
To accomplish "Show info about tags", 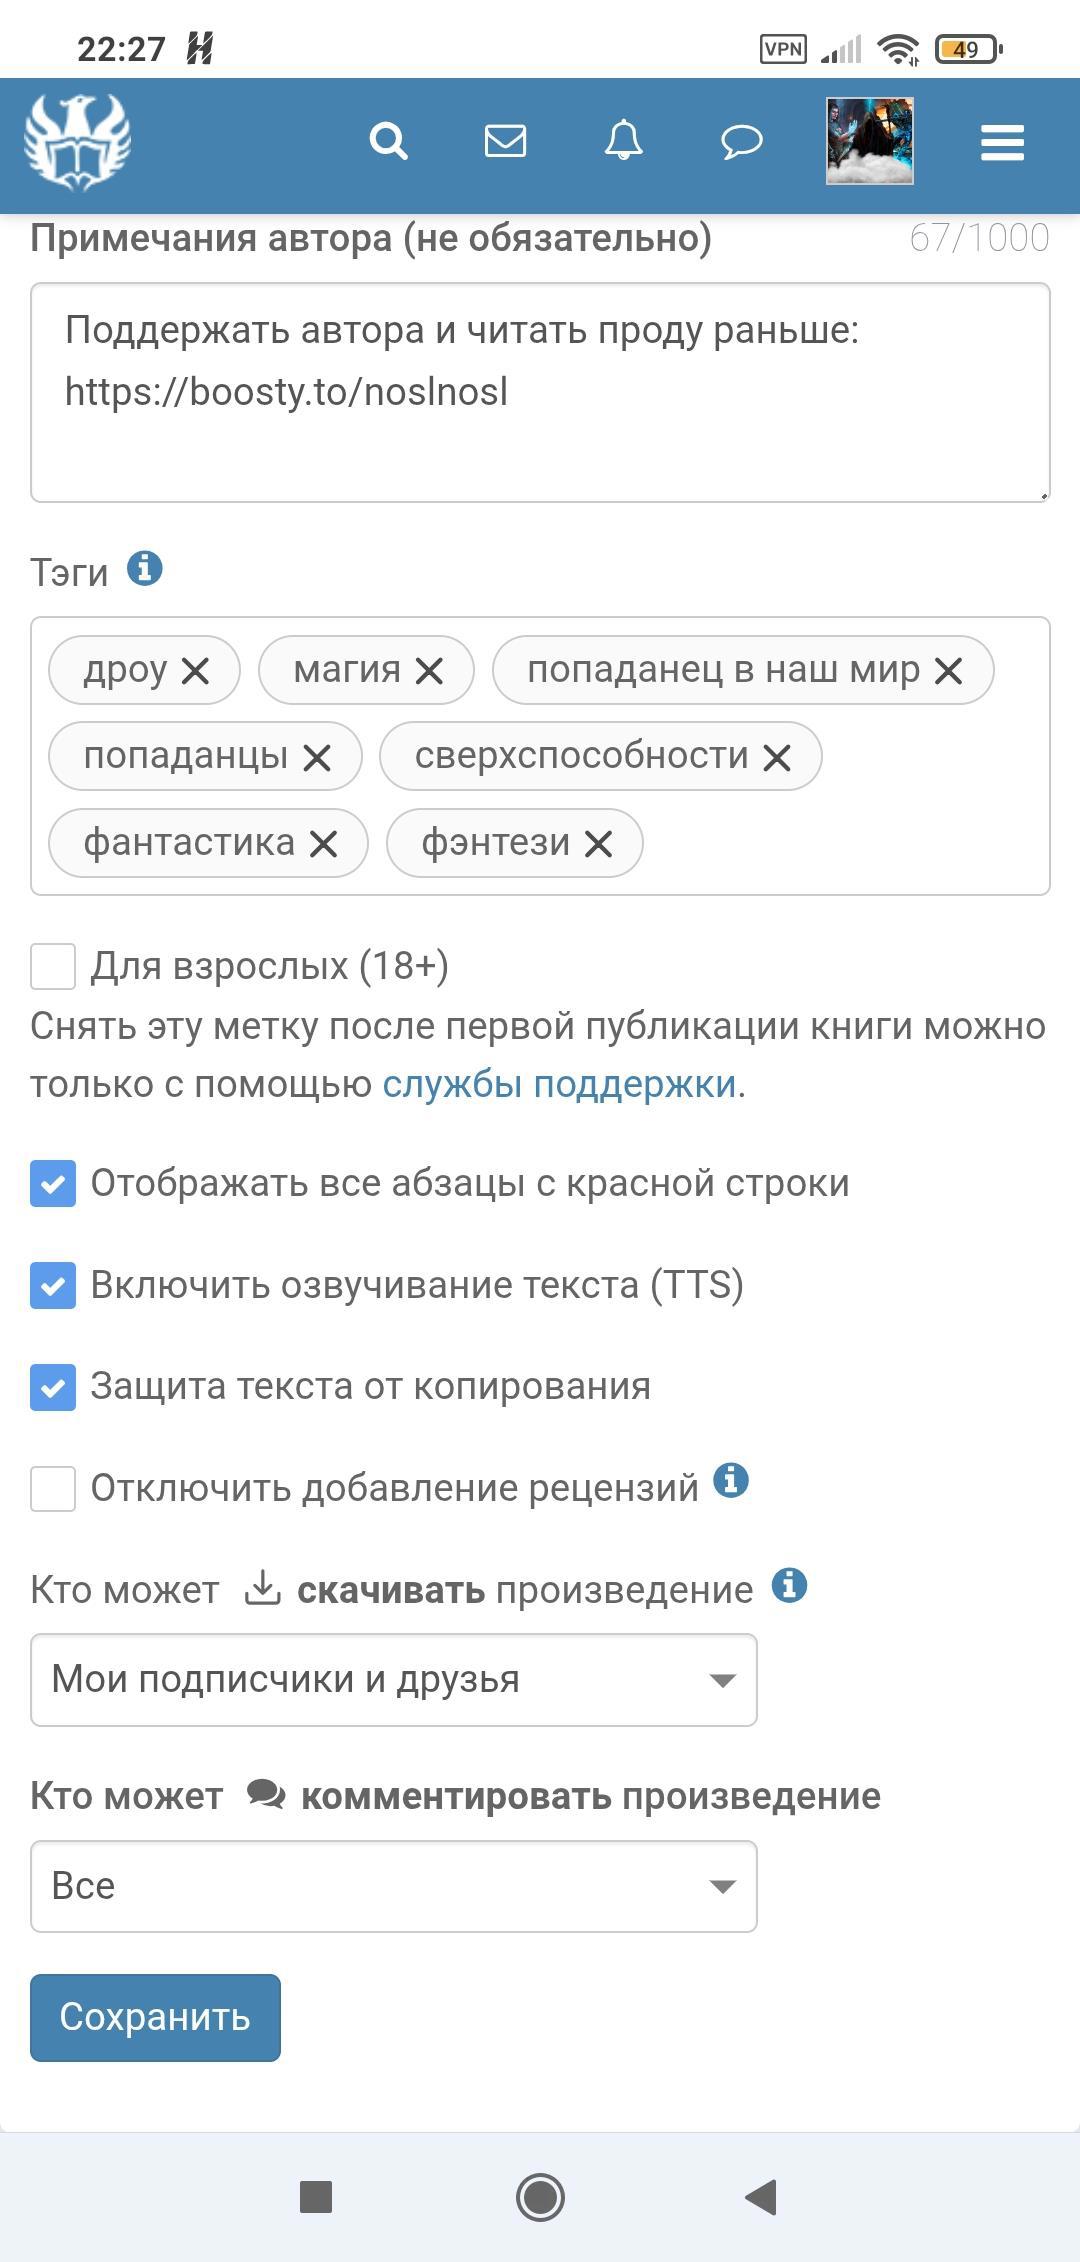I will tap(145, 569).
